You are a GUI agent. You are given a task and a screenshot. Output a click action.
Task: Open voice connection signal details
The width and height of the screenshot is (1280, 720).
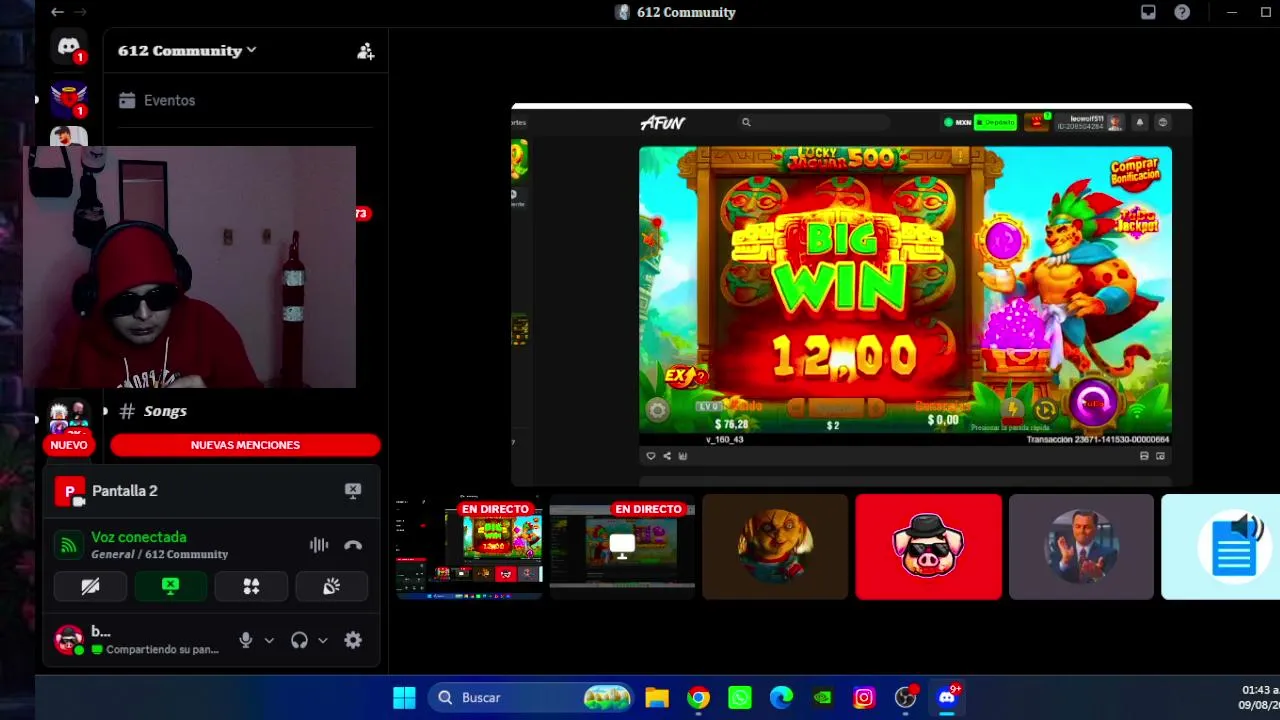(x=69, y=545)
